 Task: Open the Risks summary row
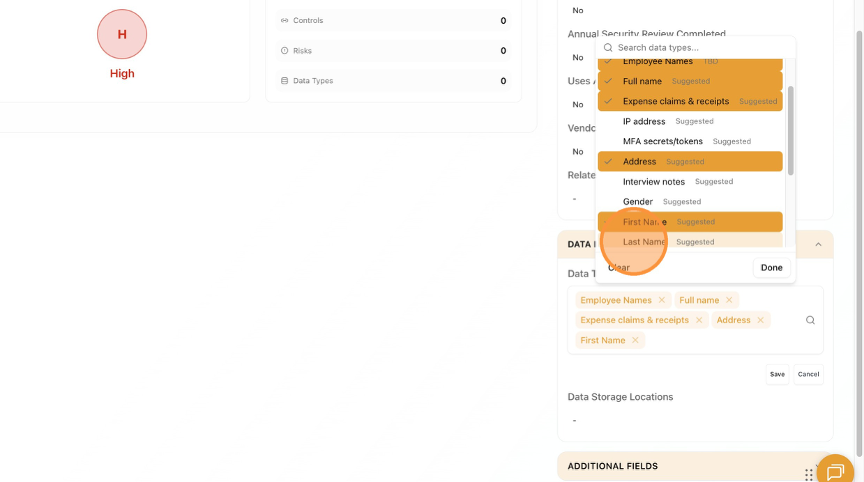pos(392,51)
